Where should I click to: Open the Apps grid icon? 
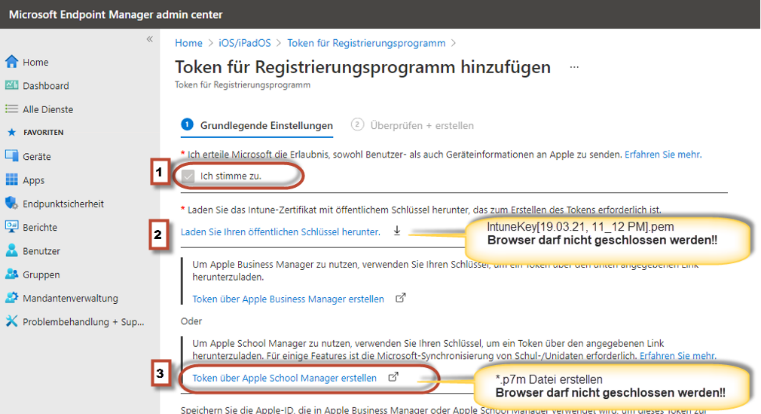pyautogui.click(x=12, y=180)
